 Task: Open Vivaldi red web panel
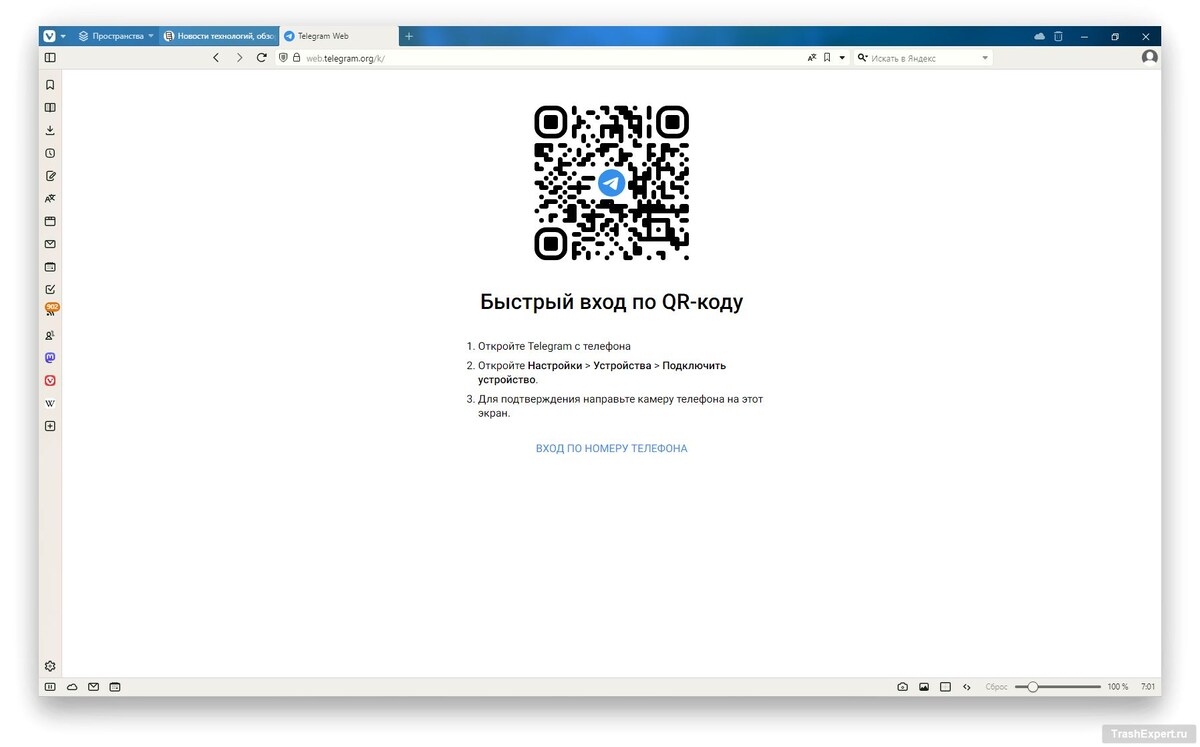click(50, 380)
